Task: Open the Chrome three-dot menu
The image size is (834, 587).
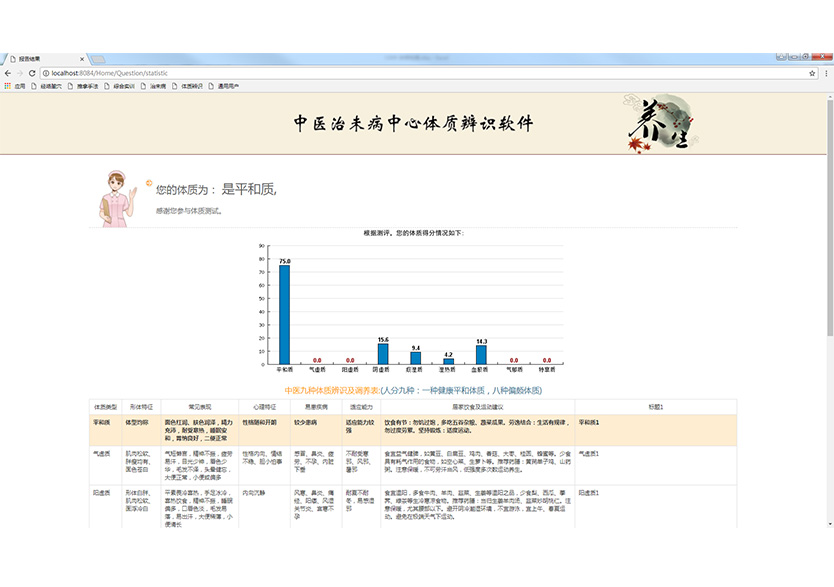Action: pyautogui.click(x=827, y=73)
